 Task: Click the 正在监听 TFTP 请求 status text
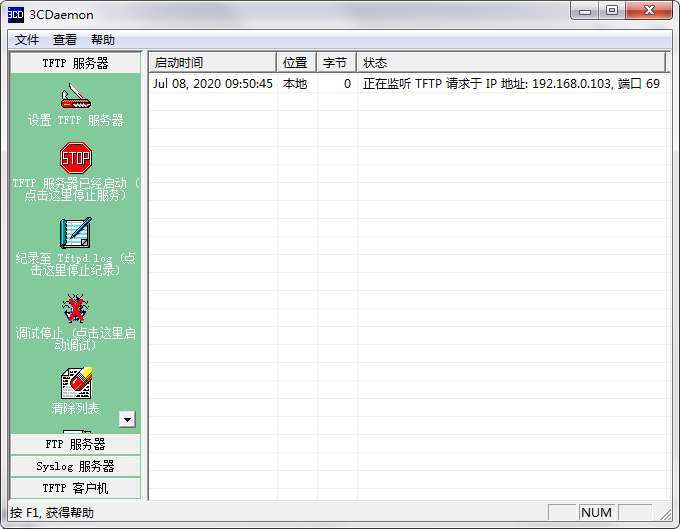coord(511,84)
